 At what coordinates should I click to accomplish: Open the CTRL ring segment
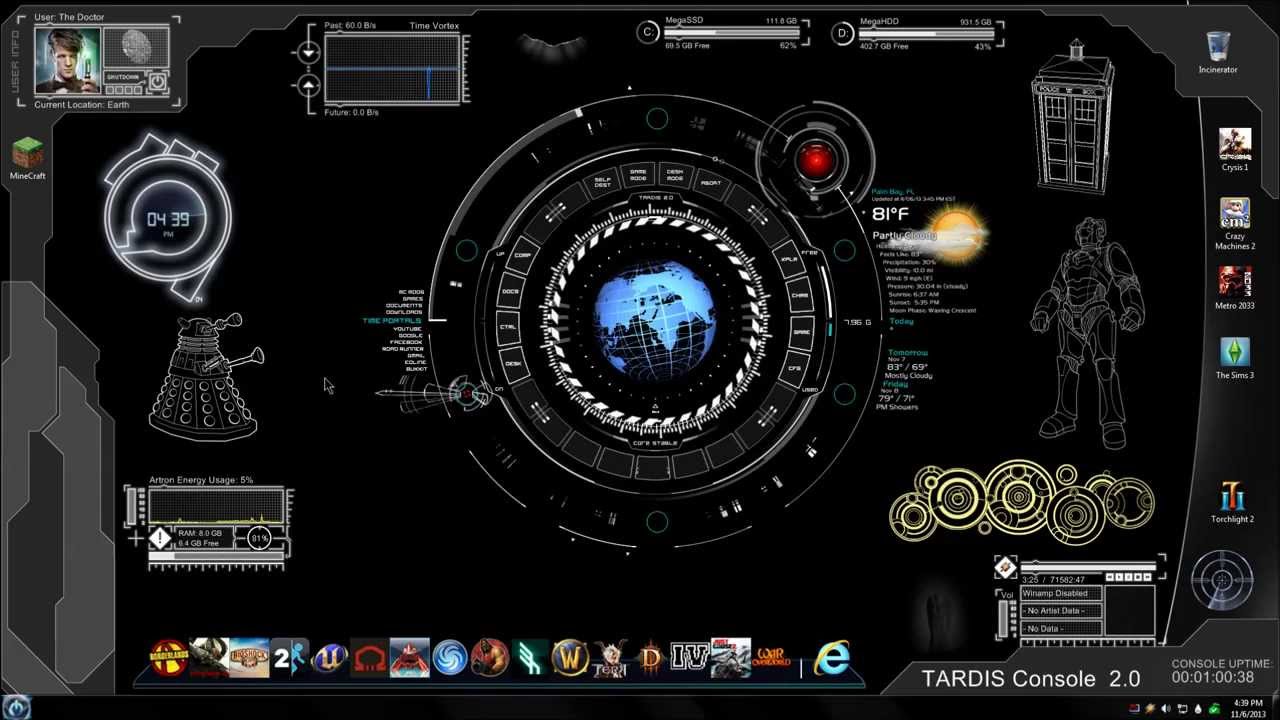click(x=508, y=327)
